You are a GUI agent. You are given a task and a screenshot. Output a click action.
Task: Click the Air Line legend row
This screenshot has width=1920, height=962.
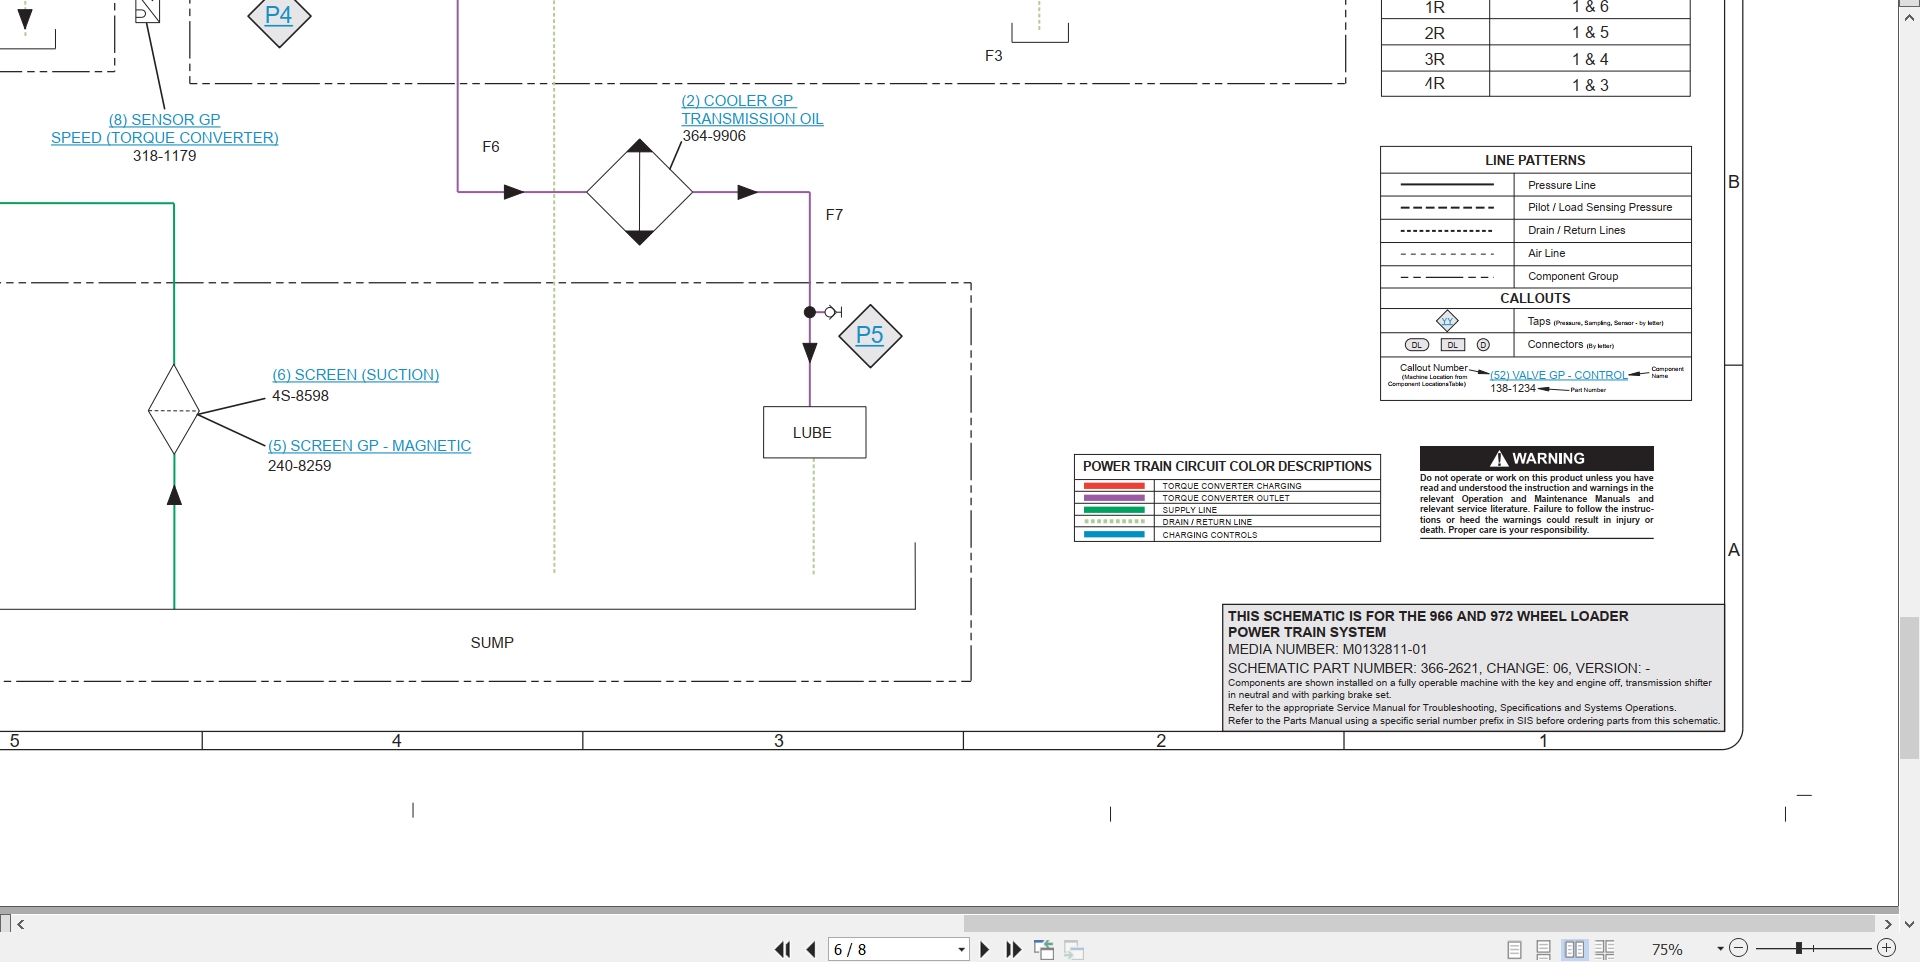click(1535, 253)
